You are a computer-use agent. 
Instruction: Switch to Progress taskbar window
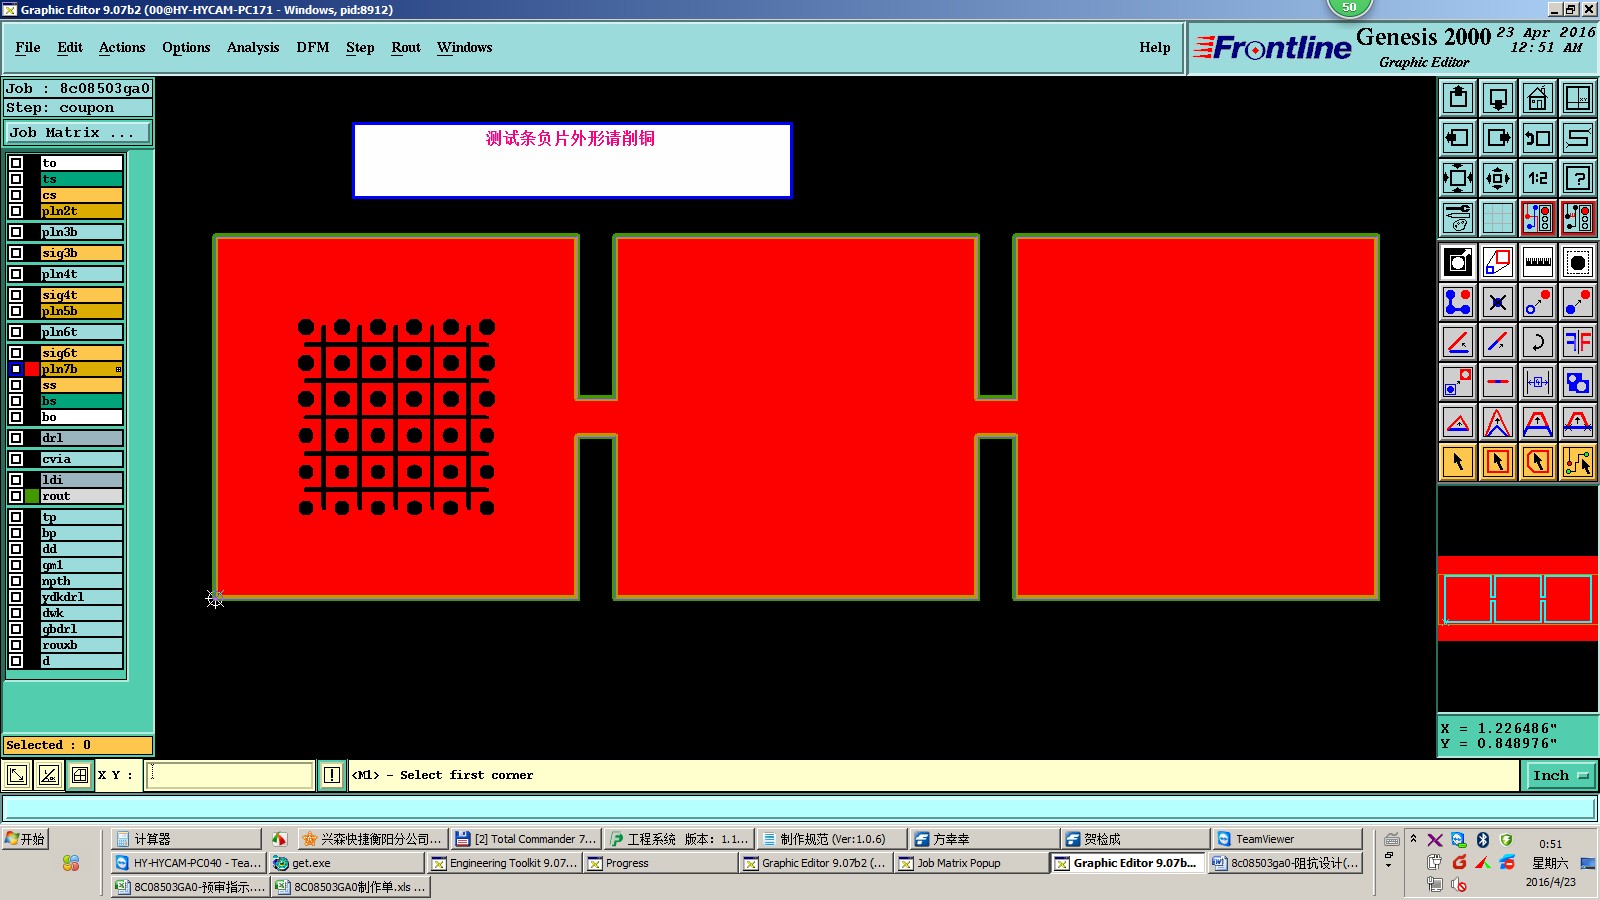point(660,863)
